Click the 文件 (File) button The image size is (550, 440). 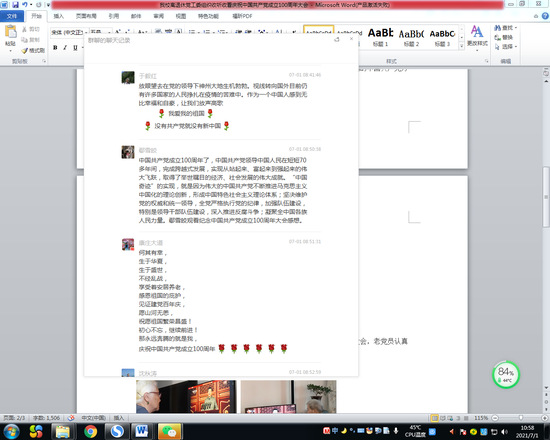point(12,16)
